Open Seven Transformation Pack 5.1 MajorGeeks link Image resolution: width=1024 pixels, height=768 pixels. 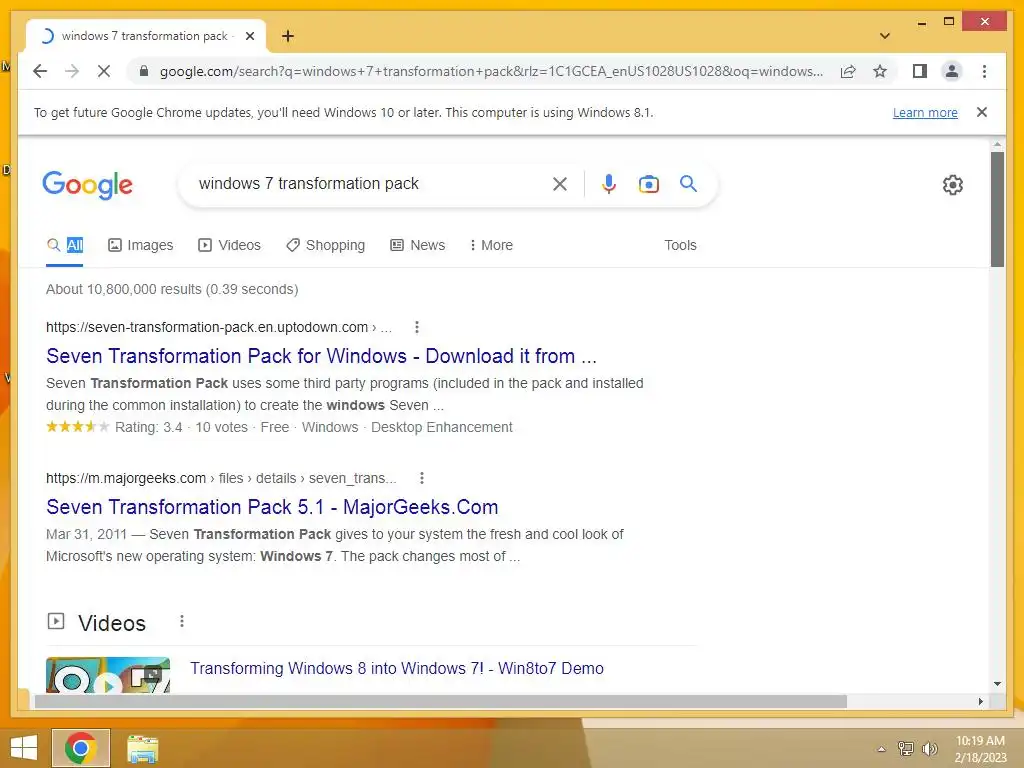pos(272,507)
